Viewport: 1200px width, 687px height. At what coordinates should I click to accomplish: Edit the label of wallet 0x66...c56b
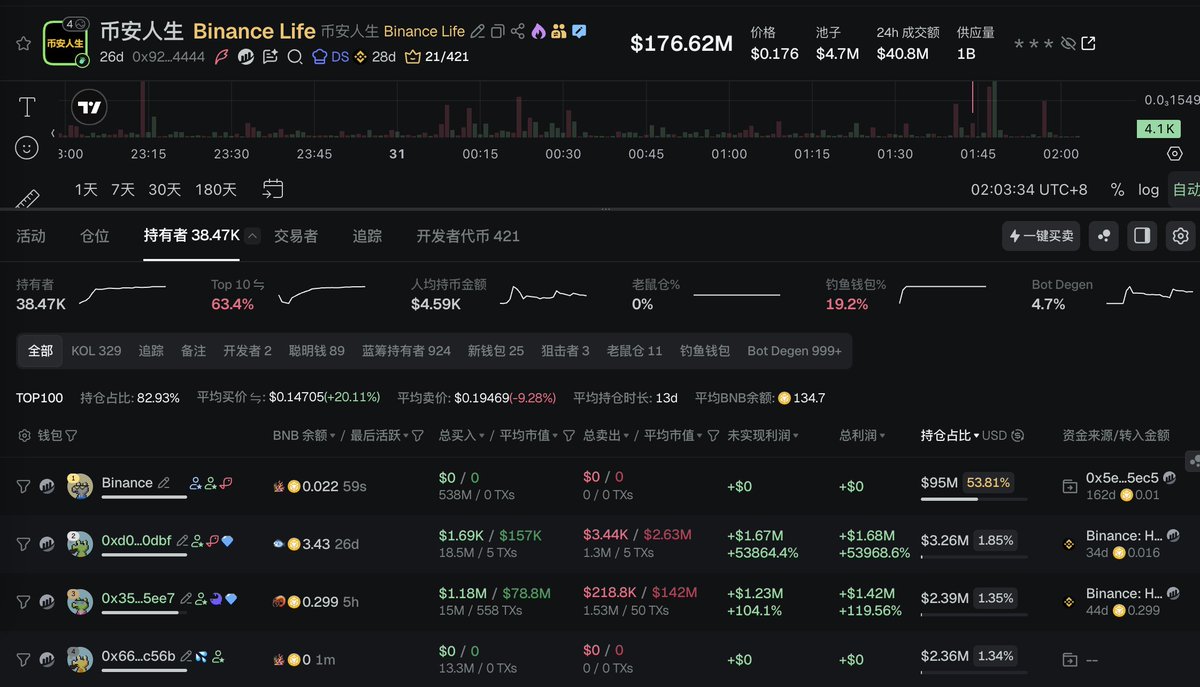[x=185, y=657]
